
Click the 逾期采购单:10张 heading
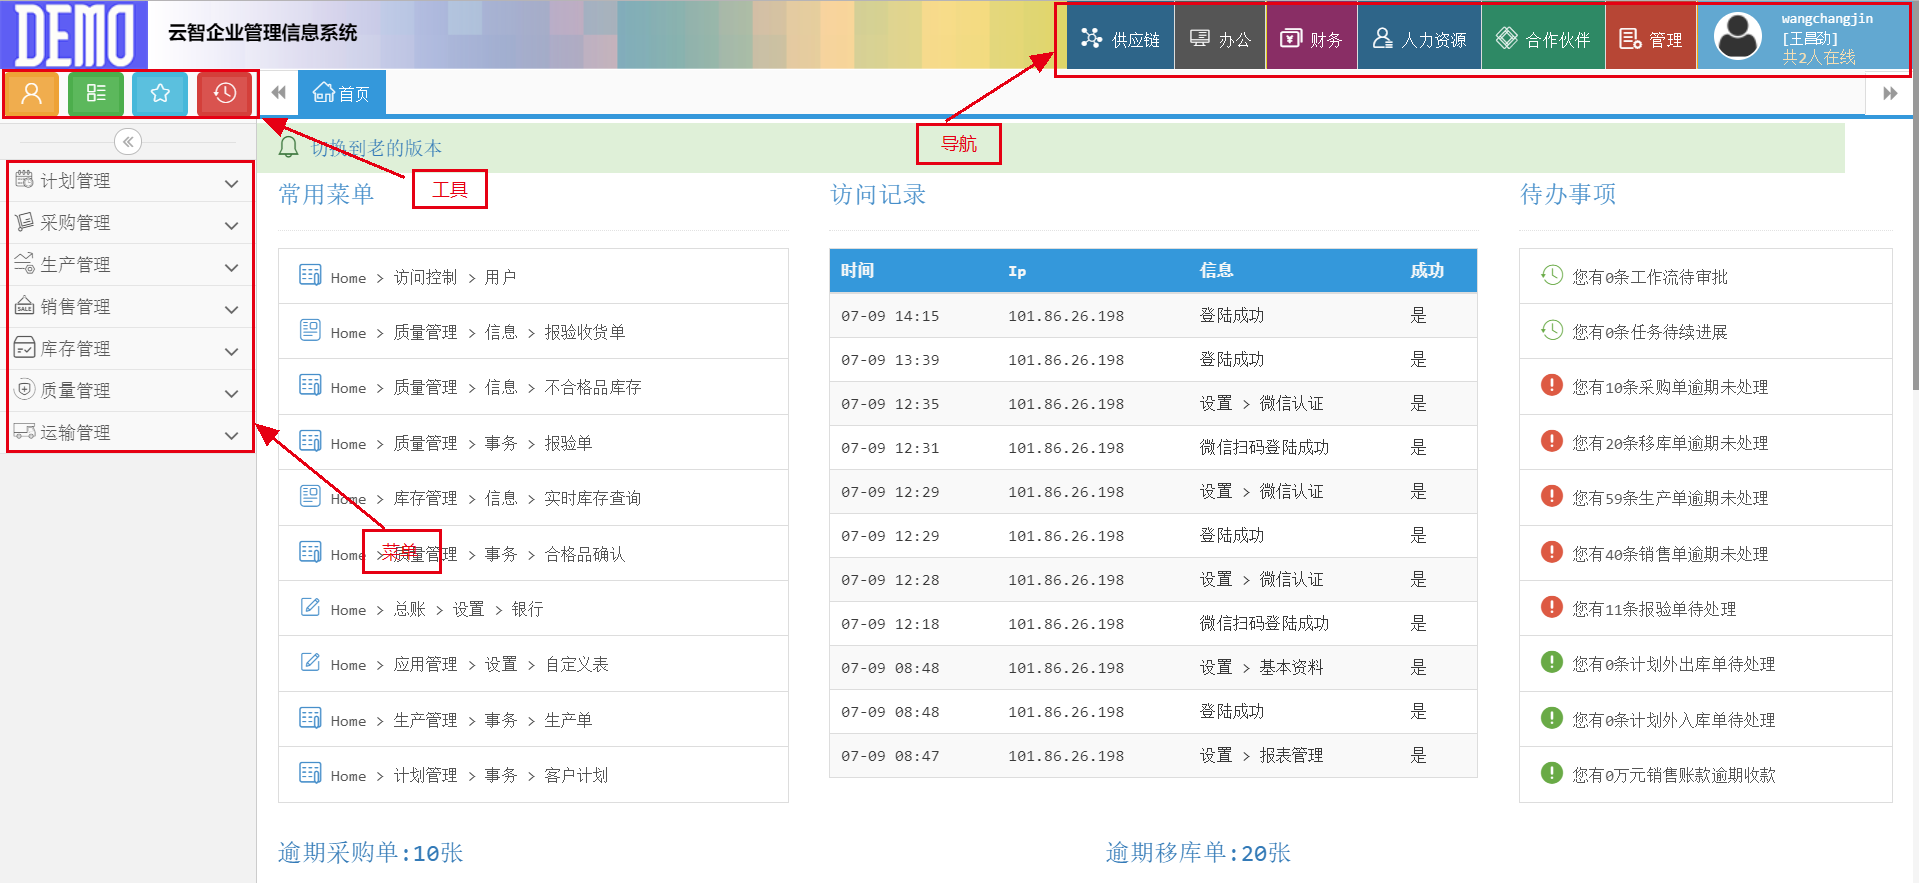pos(370,852)
